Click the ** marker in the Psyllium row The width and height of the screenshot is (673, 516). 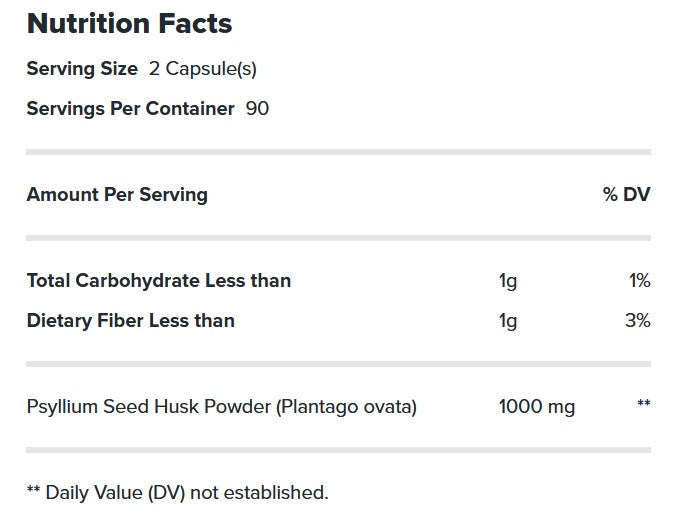[x=643, y=404]
